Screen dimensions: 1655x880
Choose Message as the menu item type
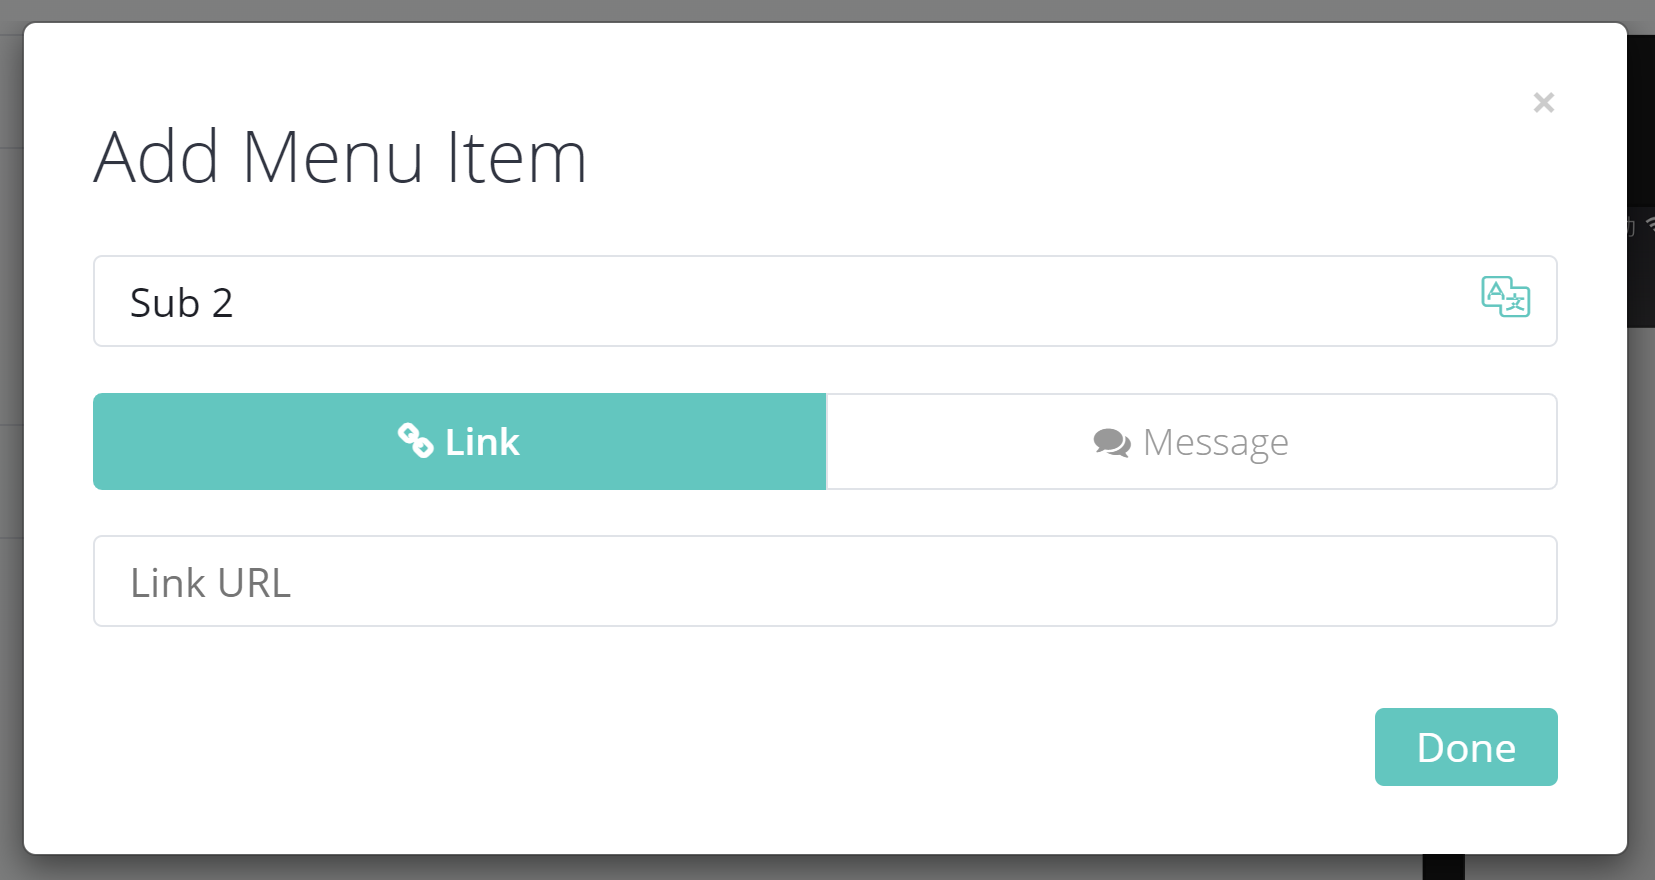[1191, 441]
